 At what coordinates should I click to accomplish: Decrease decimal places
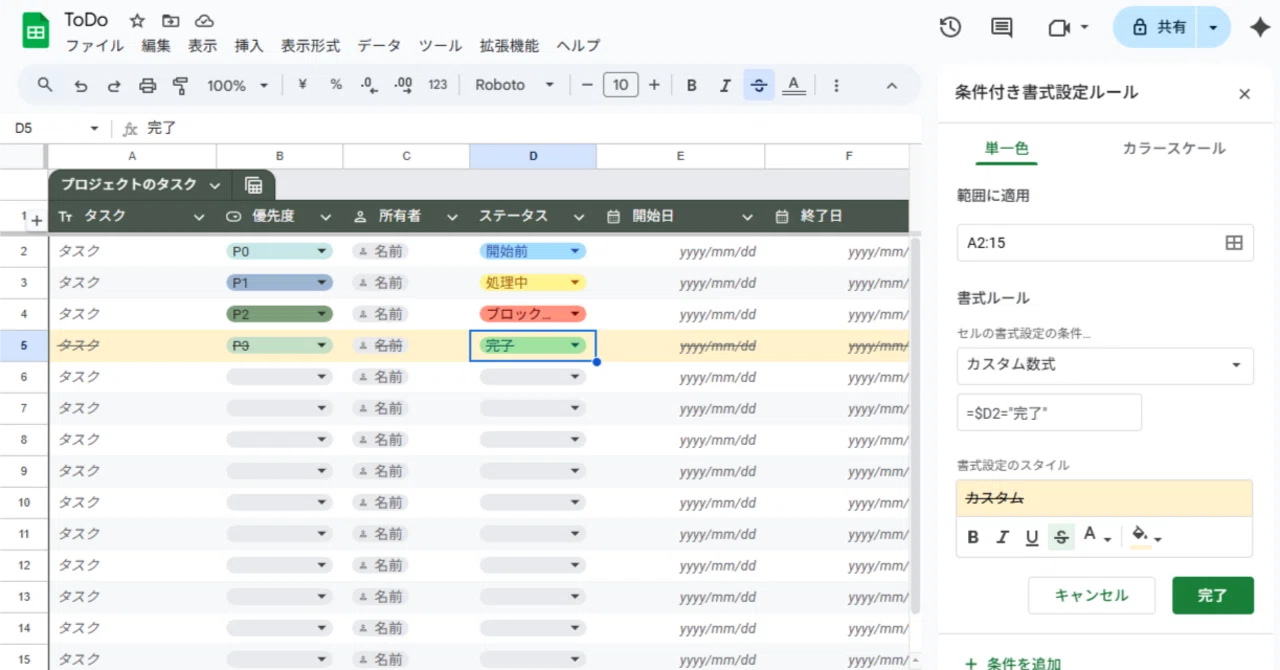pyautogui.click(x=369, y=85)
